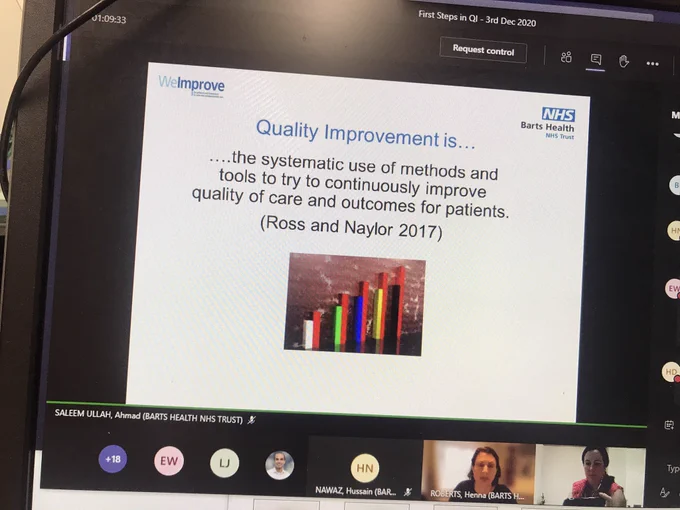Click the slide title Quality Improvement is…
Image resolution: width=680 pixels, height=510 pixels.
[365, 134]
